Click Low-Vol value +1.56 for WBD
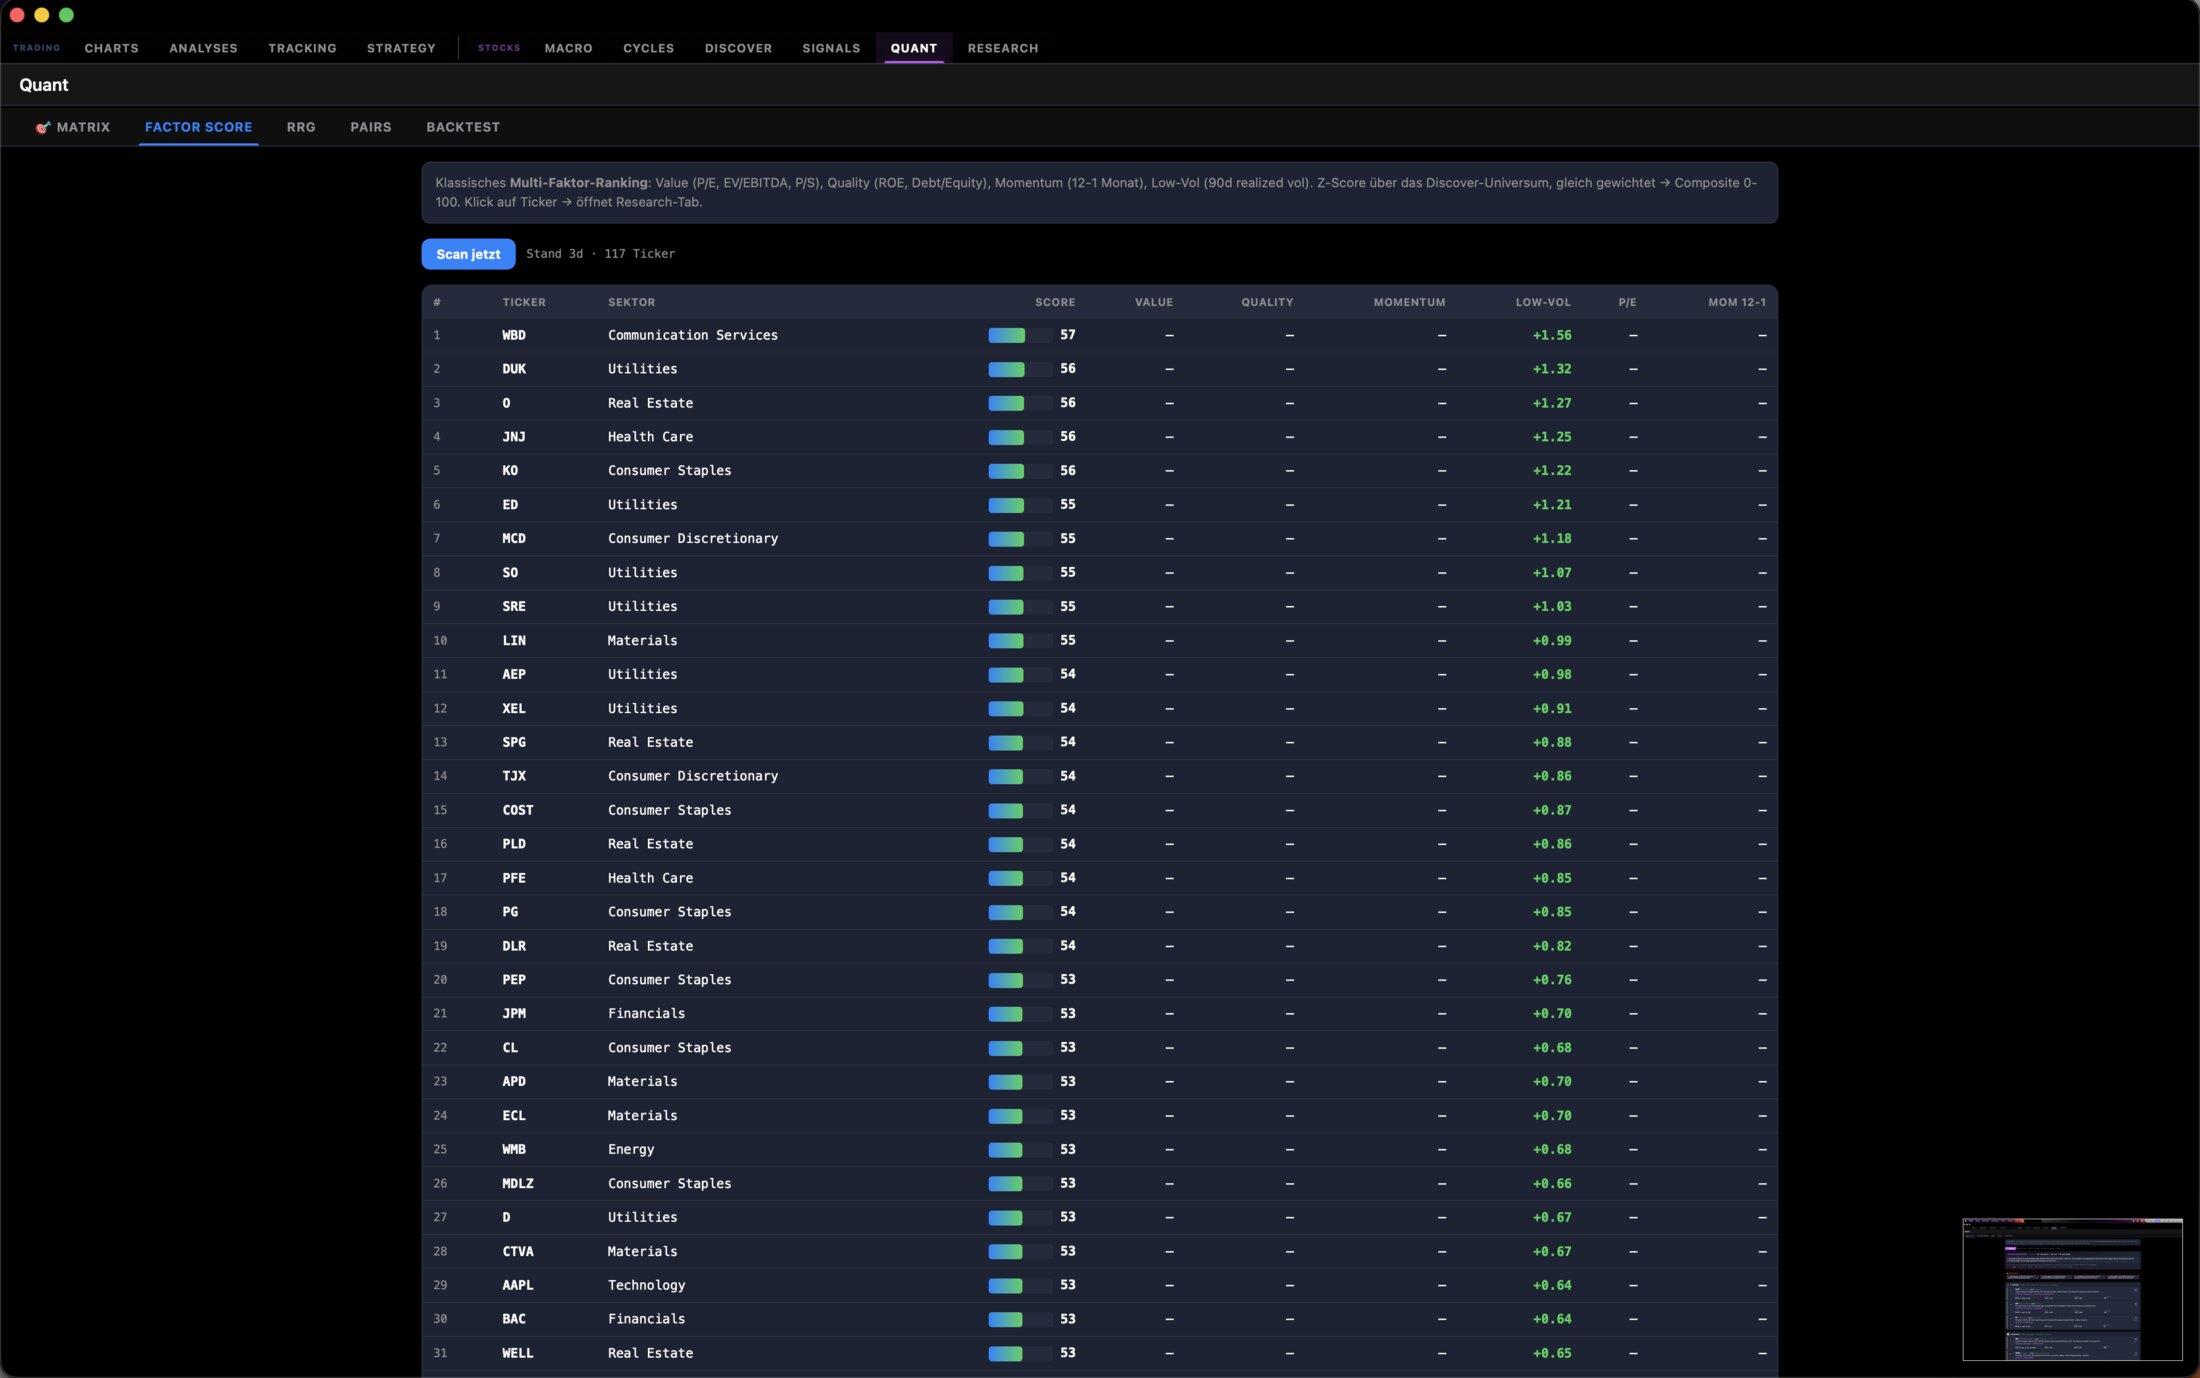 [1552, 335]
